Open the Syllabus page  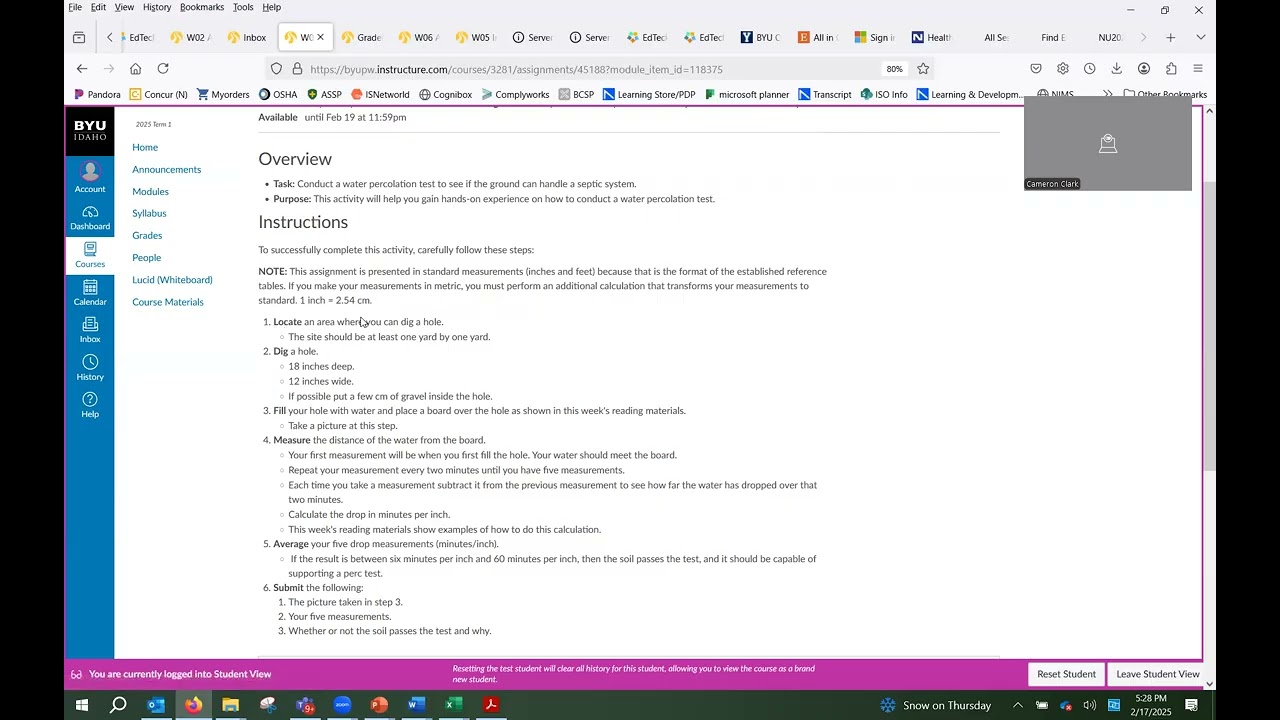click(149, 213)
